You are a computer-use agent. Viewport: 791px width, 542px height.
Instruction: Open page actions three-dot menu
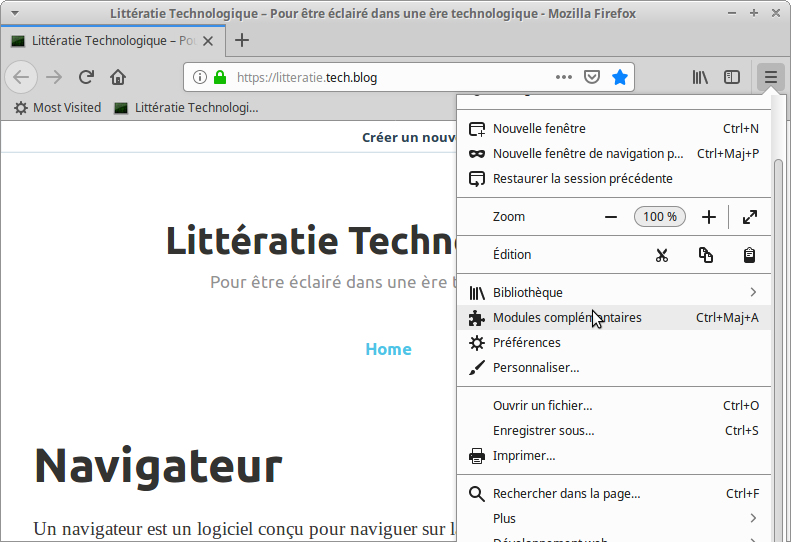(564, 77)
